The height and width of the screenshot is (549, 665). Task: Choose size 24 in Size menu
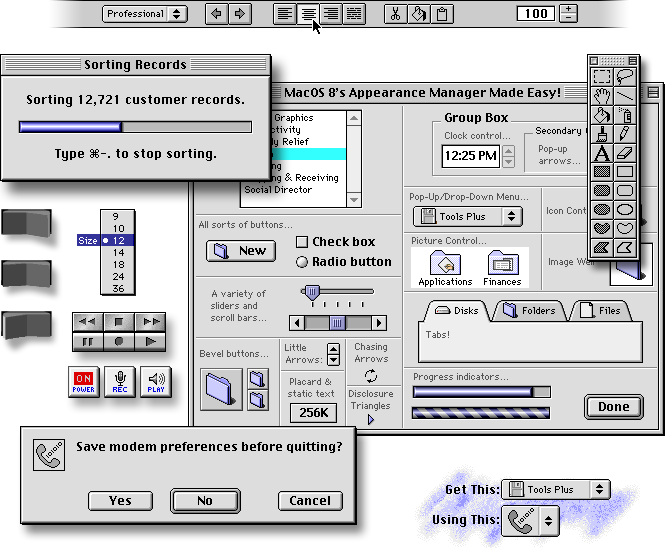(118, 276)
